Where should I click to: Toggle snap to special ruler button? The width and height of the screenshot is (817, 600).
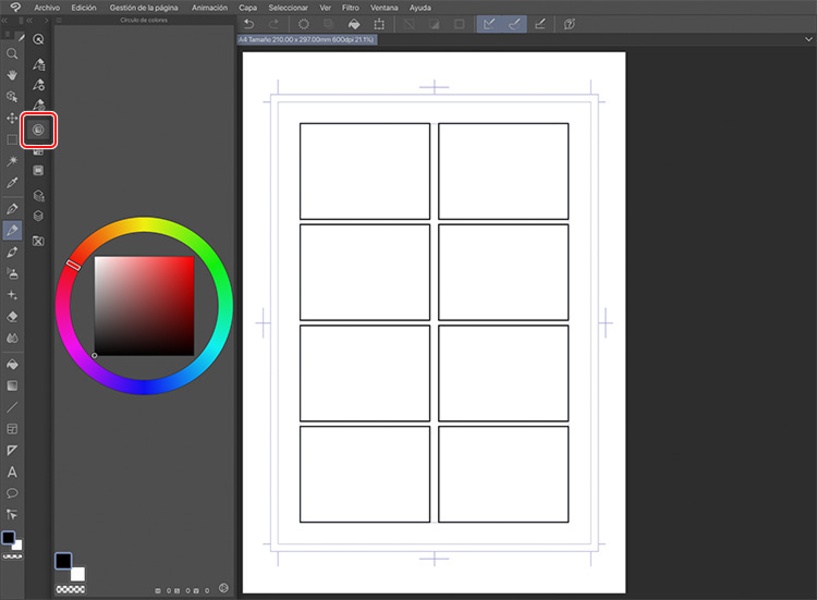514,23
